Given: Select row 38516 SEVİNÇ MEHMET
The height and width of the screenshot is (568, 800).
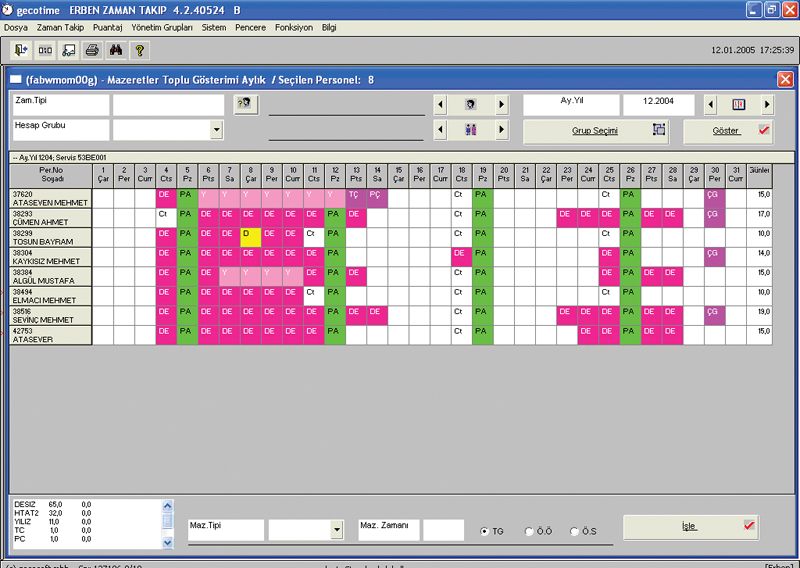Looking at the screenshot, I should [51, 315].
